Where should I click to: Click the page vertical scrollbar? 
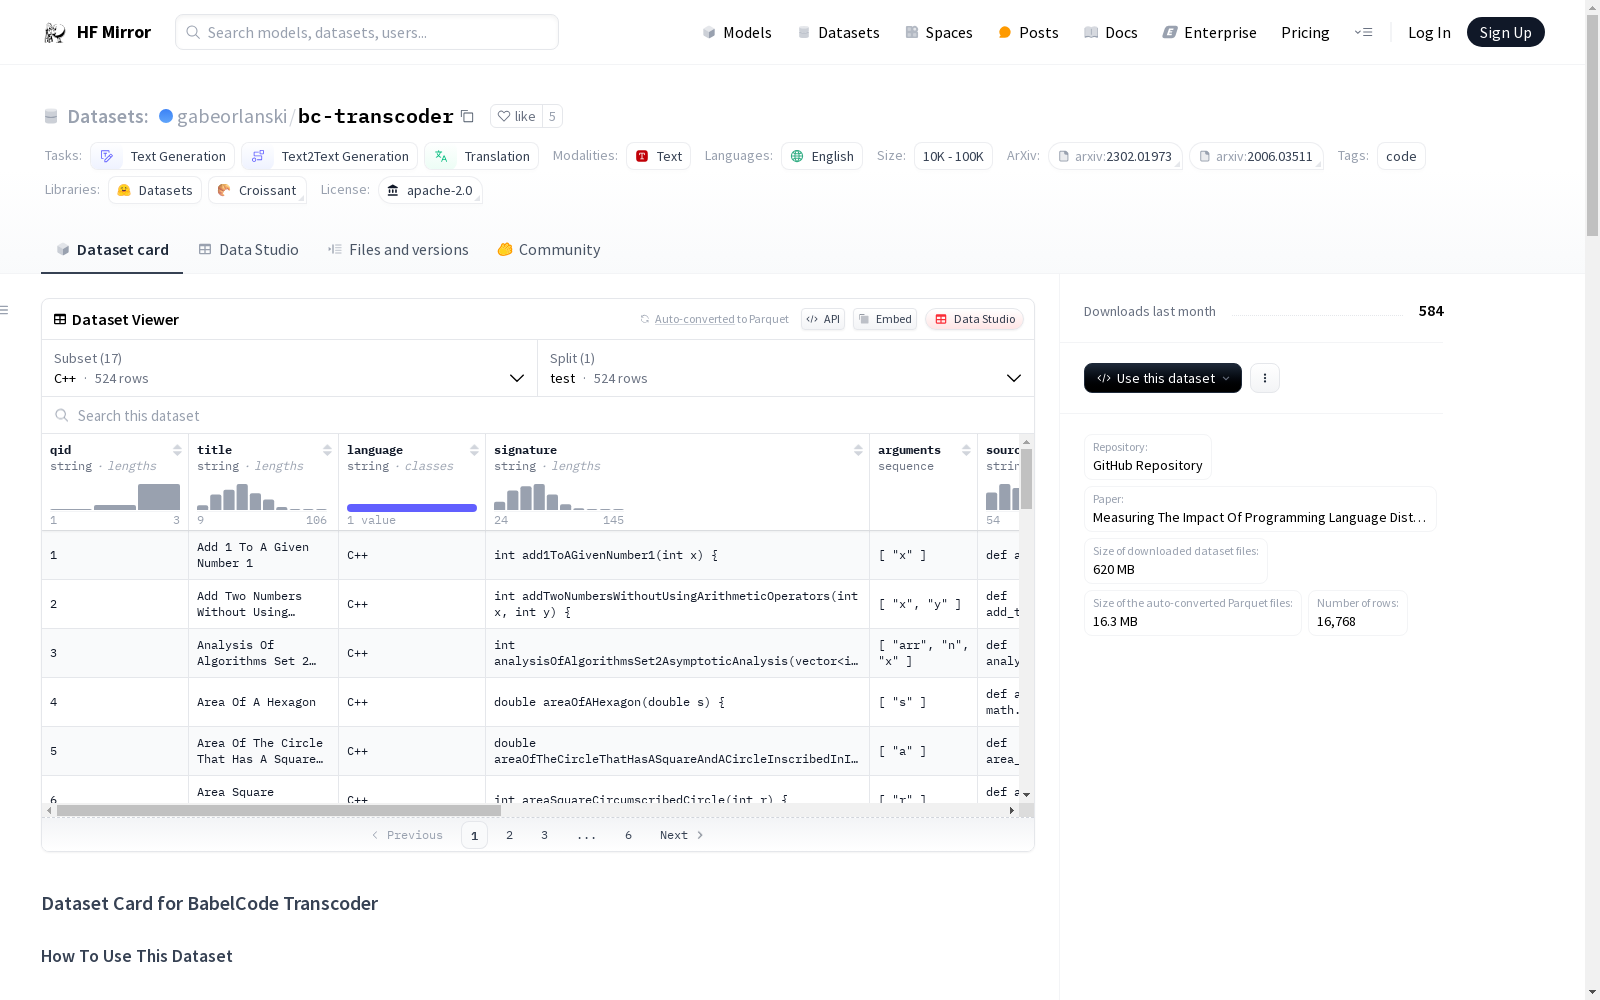coord(1592,127)
